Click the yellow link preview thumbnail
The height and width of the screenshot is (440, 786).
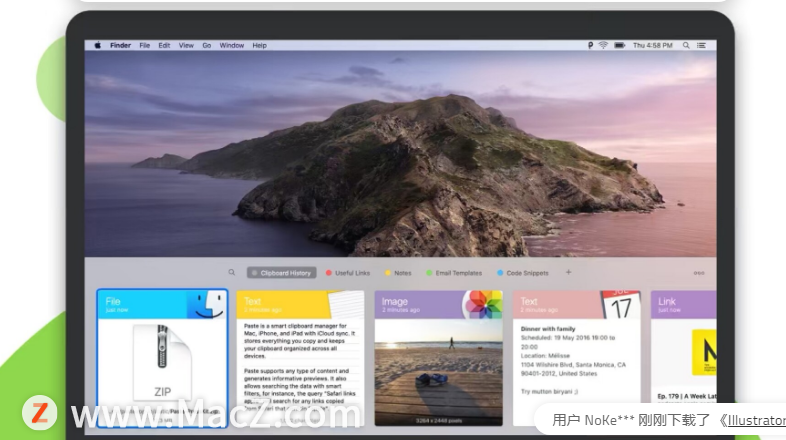click(x=704, y=352)
